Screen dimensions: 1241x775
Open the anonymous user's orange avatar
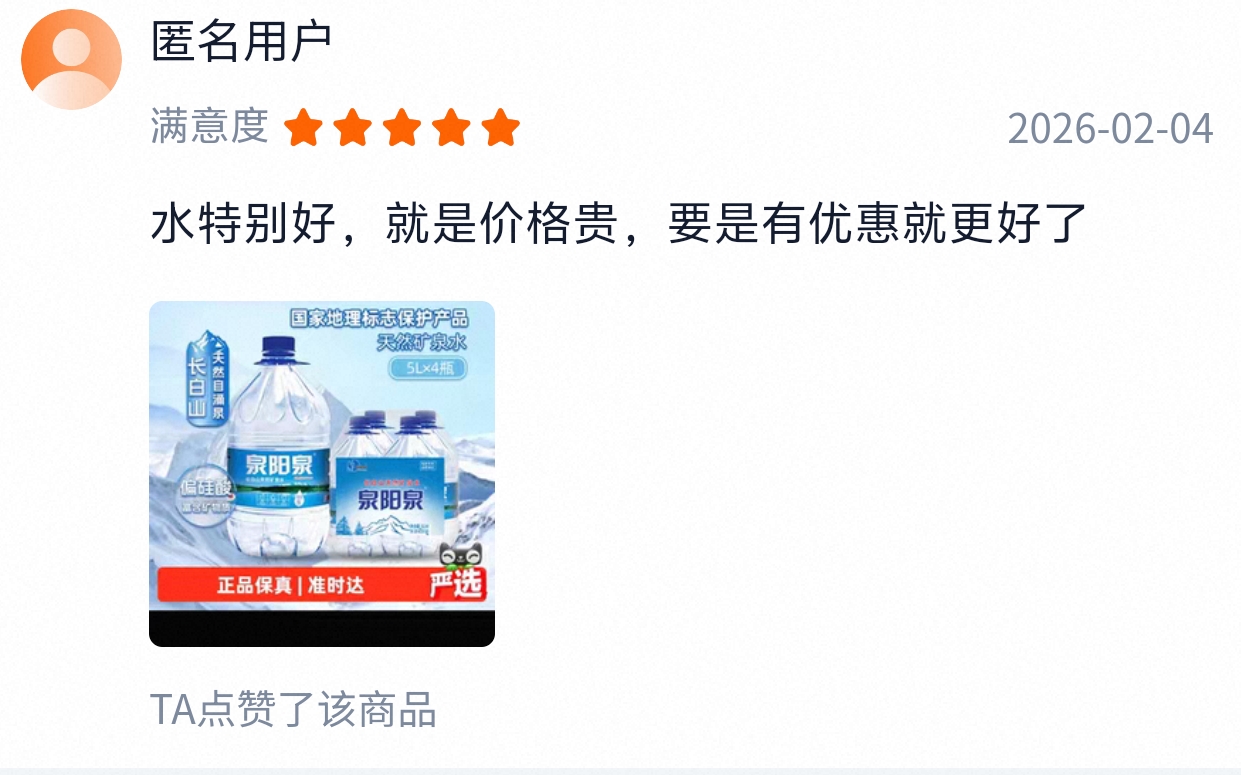[71, 59]
